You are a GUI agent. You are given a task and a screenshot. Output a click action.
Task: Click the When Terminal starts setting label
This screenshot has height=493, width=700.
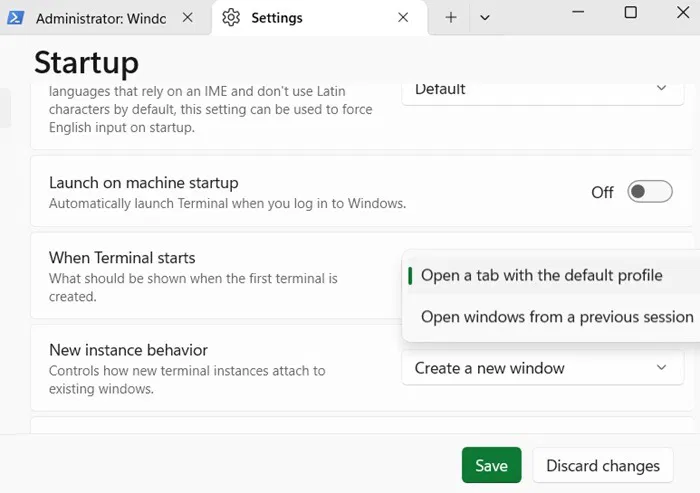point(122,258)
